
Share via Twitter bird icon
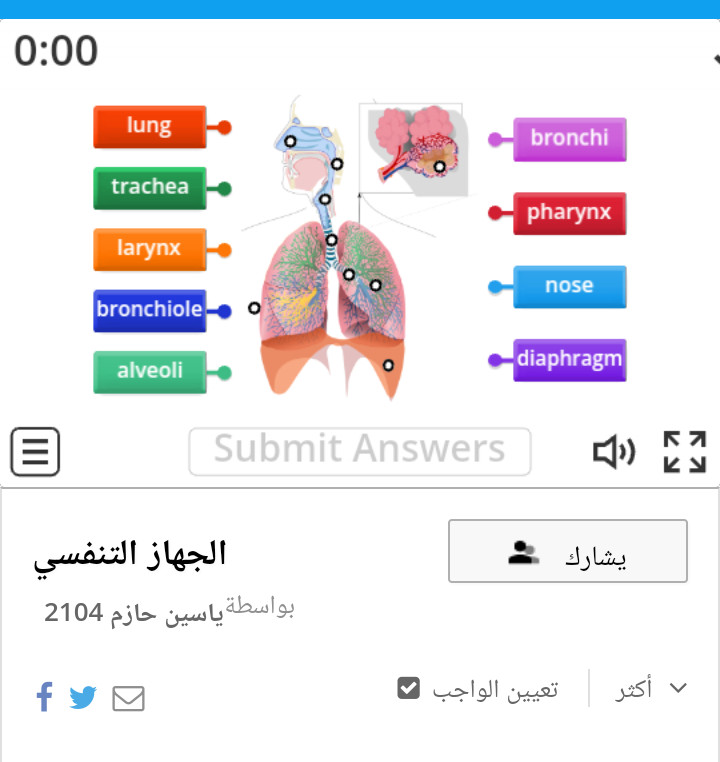click(x=83, y=697)
